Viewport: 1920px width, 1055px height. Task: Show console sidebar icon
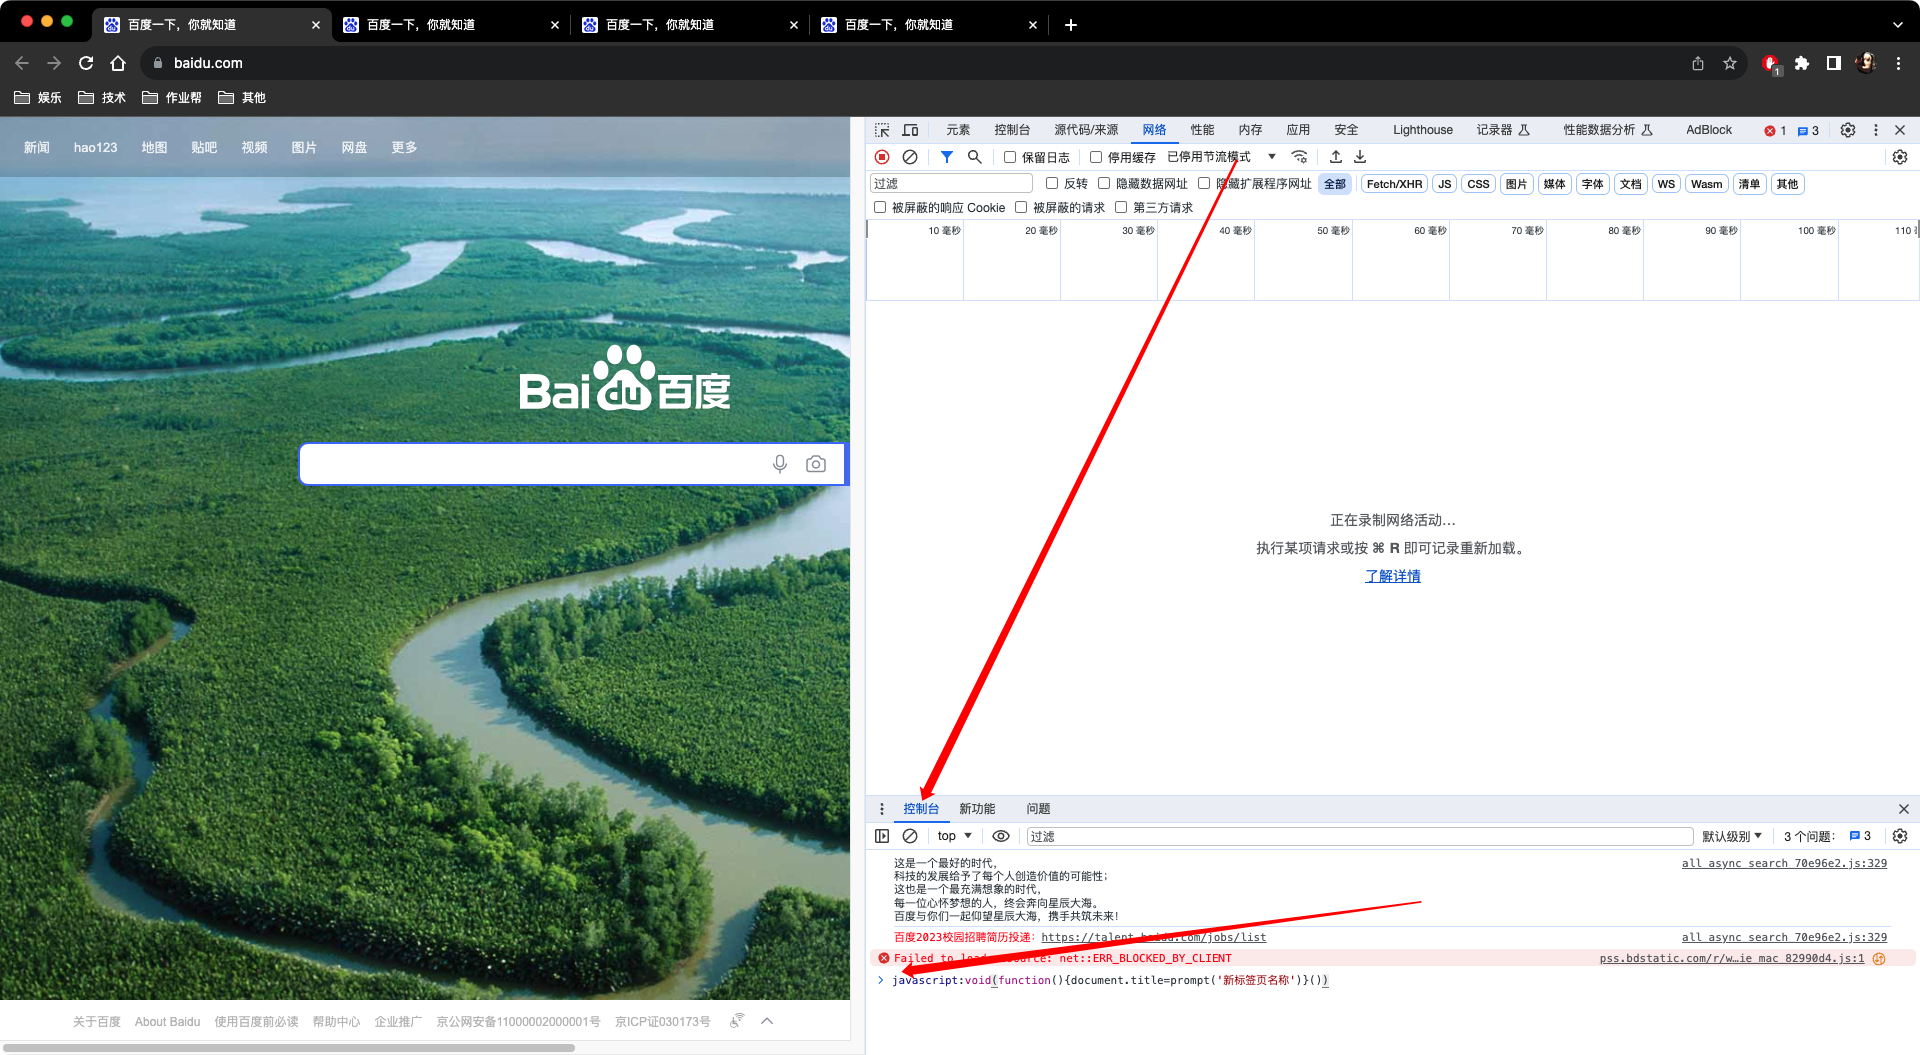click(882, 836)
